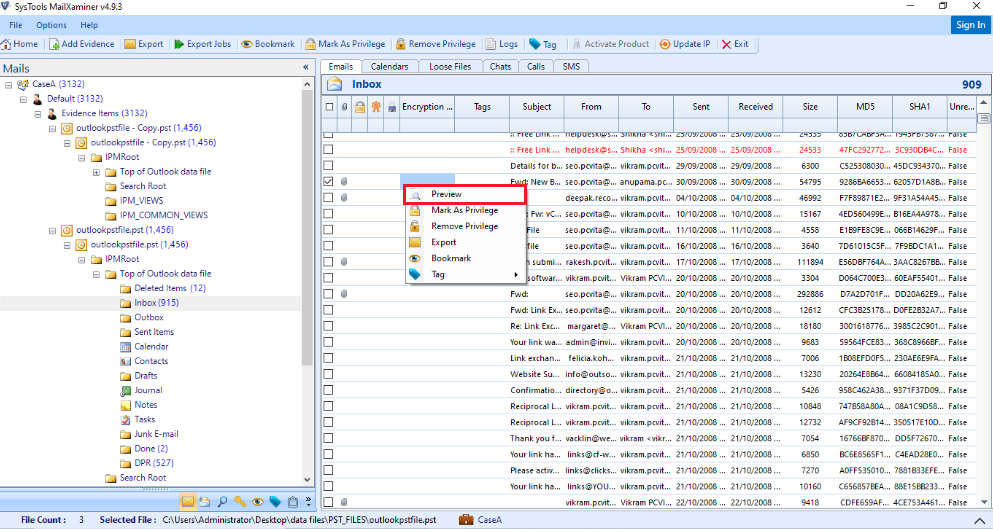993x529 pixels.
Task: Click the Sign In button
Action: point(970,25)
